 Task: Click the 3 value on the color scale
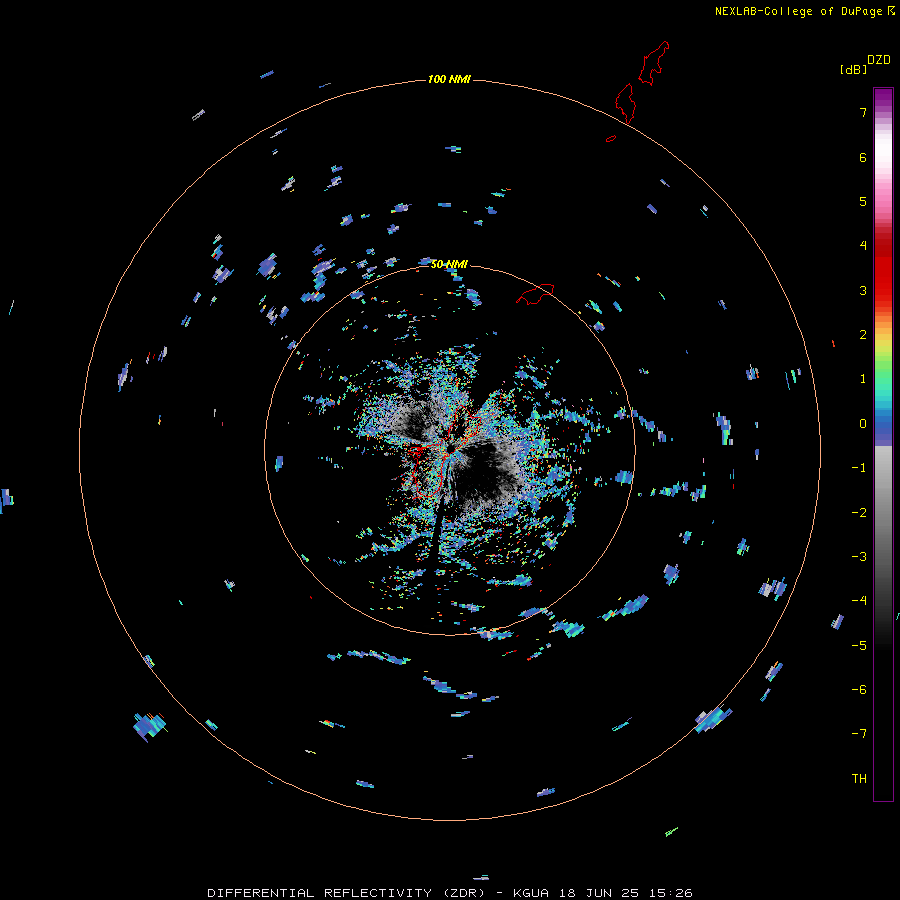point(863,290)
